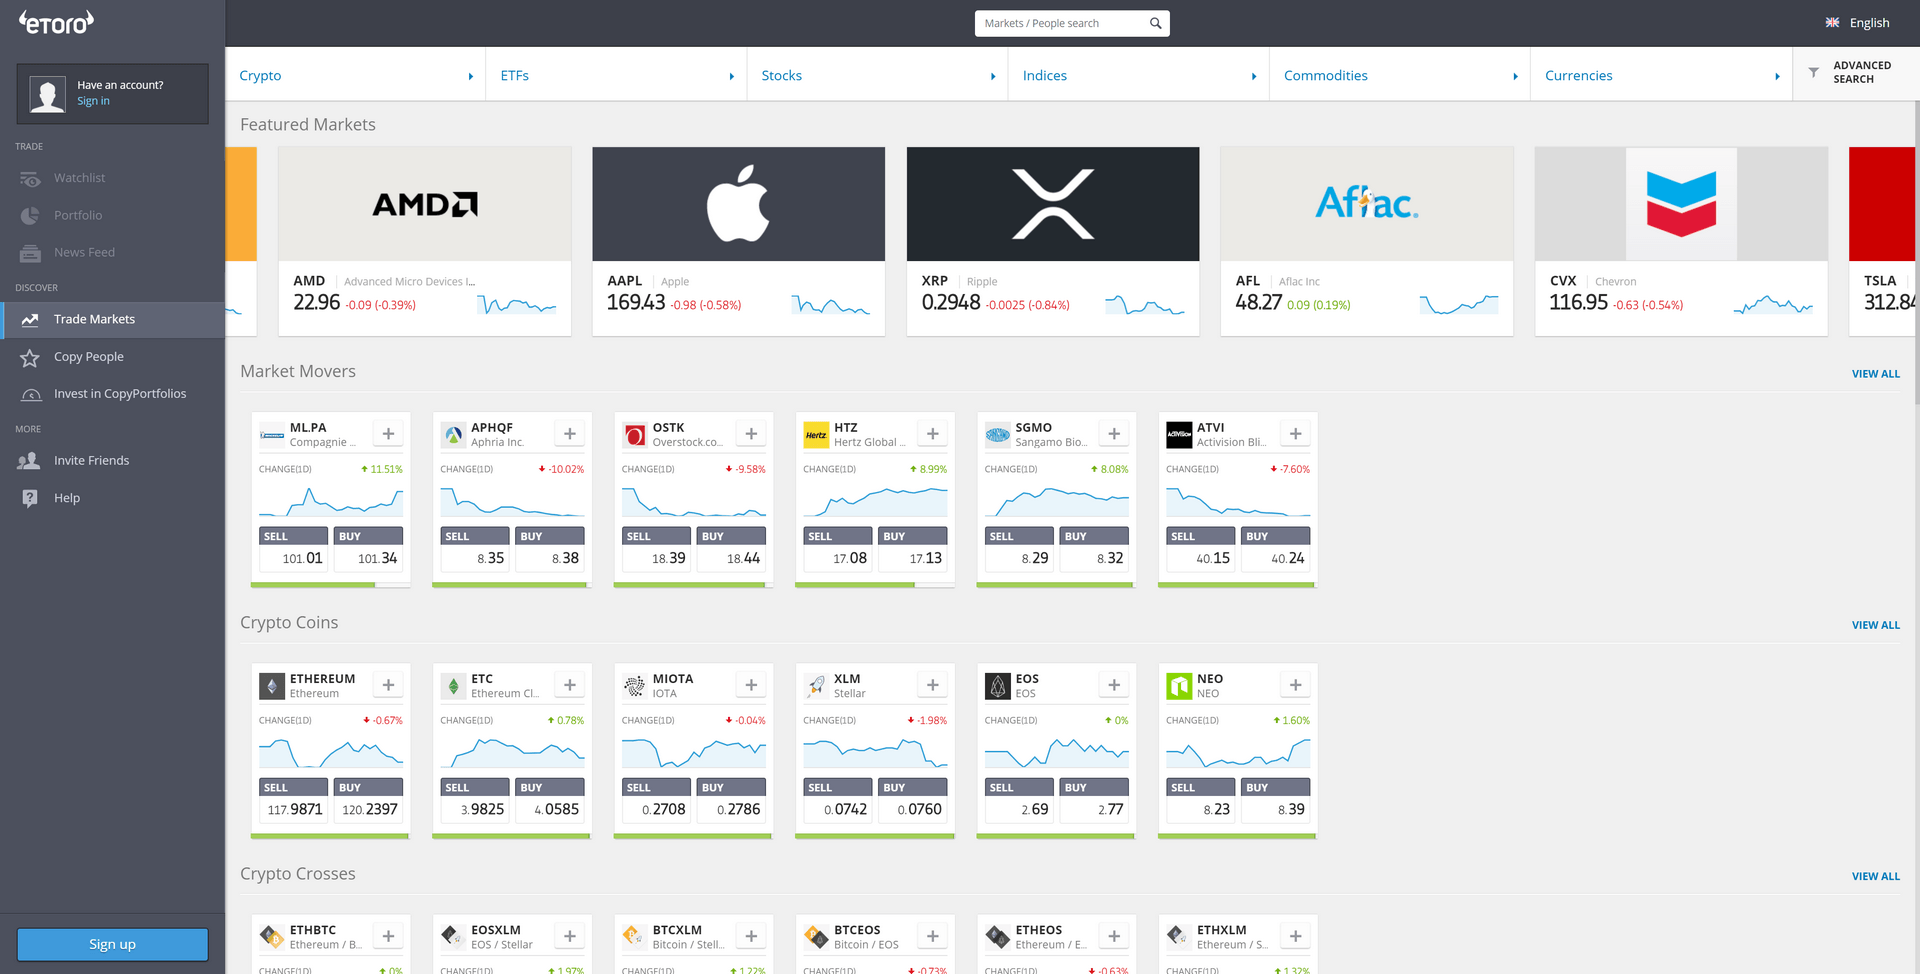Add OSTK to watchlist with plus
1920x974 pixels.
[x=751, y=433]
